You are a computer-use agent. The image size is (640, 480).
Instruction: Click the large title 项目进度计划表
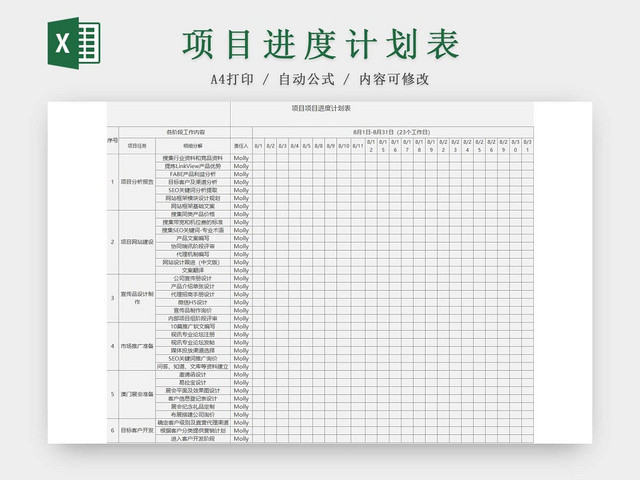(321, 44)
